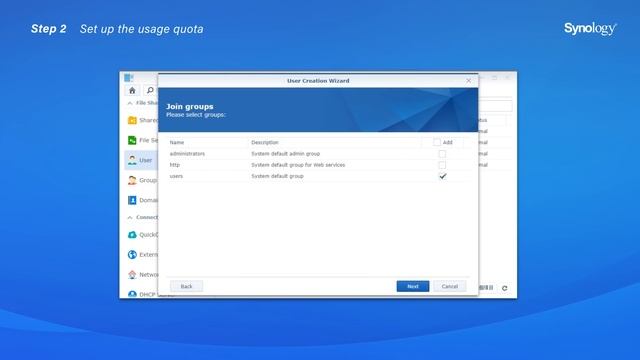
Task: Open File Services via its green icon
Action: coord(132,140)
